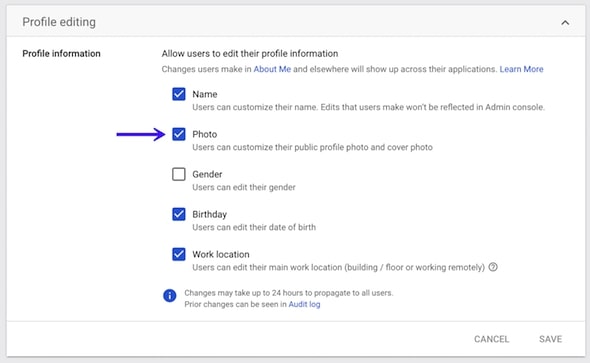Click 'Users can edit their gender' description
590x363 pixels.
244,187
